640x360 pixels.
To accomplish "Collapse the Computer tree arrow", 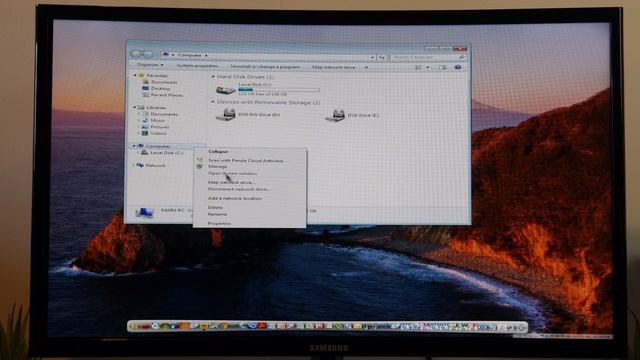I will 133,146.
